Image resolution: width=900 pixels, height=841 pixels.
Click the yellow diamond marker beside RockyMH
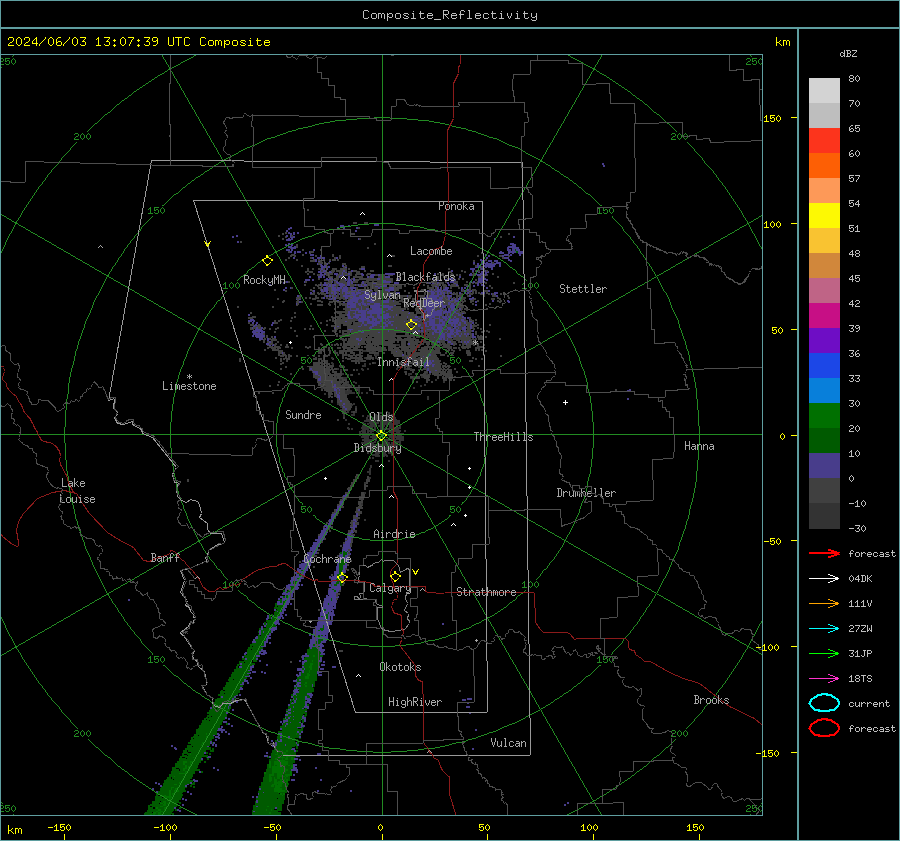click(267, 261)
